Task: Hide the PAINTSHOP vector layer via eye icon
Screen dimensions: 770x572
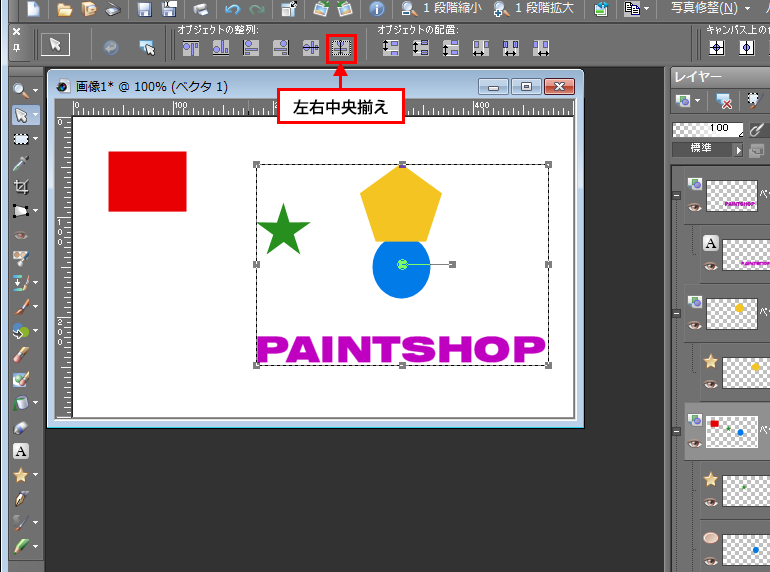Action: (x=694, y=207)
